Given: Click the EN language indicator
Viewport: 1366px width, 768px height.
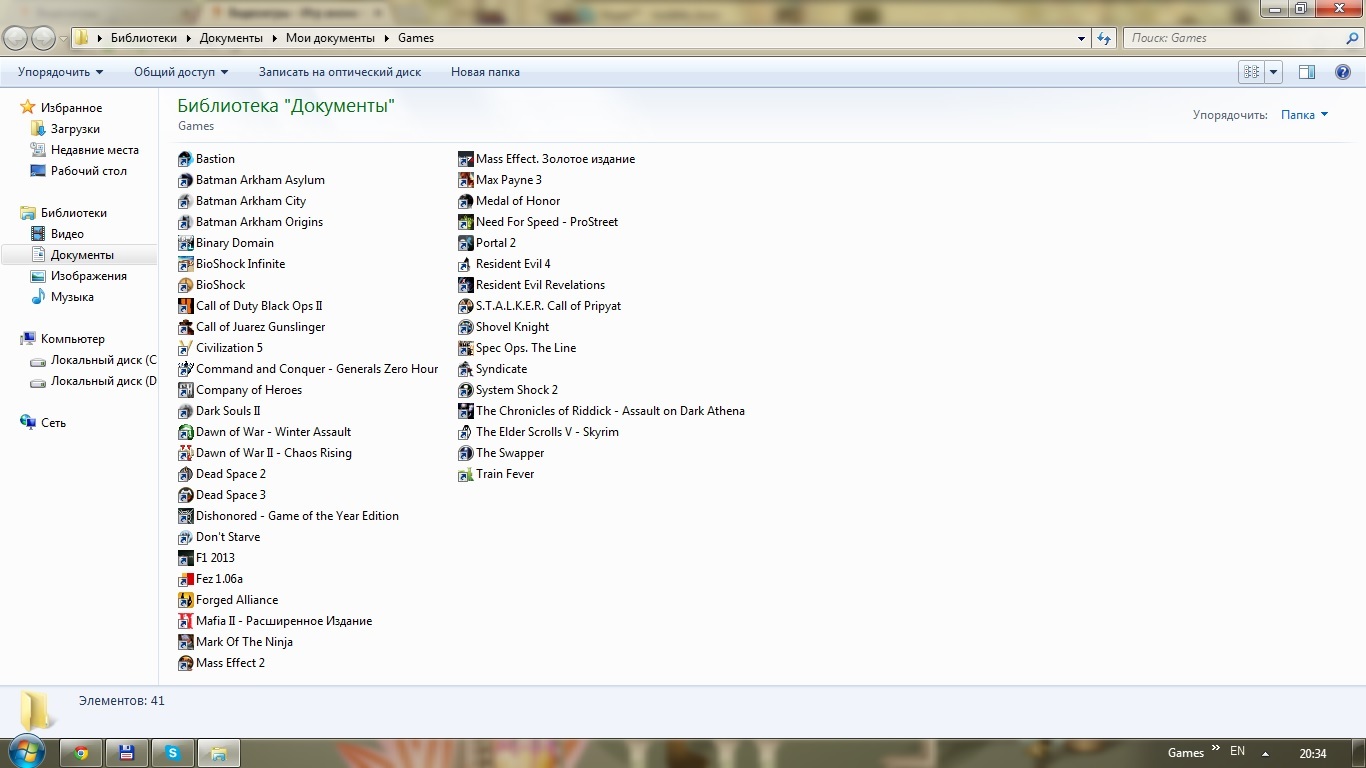Looking at the screenshot, I should tap(1238, 752).
